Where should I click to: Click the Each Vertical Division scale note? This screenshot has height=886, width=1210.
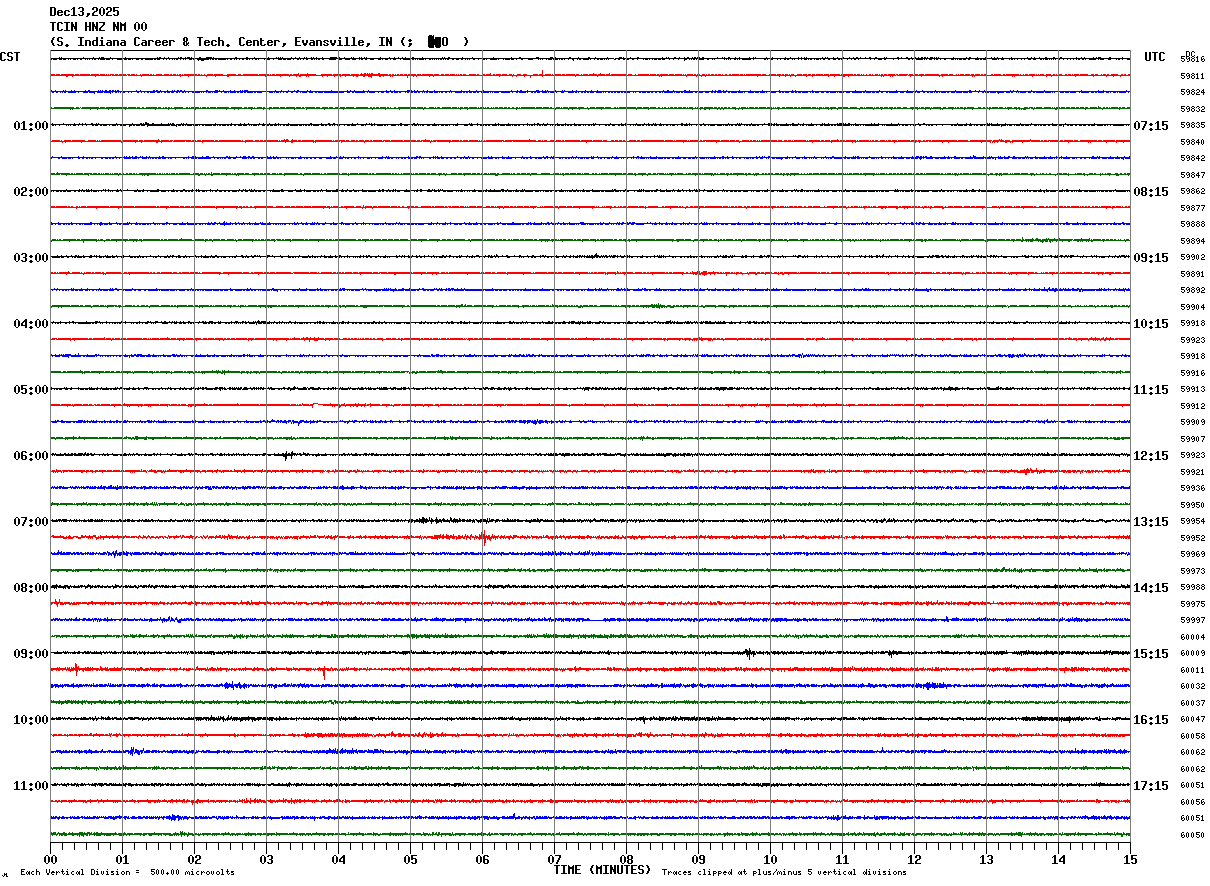[127, 873]
